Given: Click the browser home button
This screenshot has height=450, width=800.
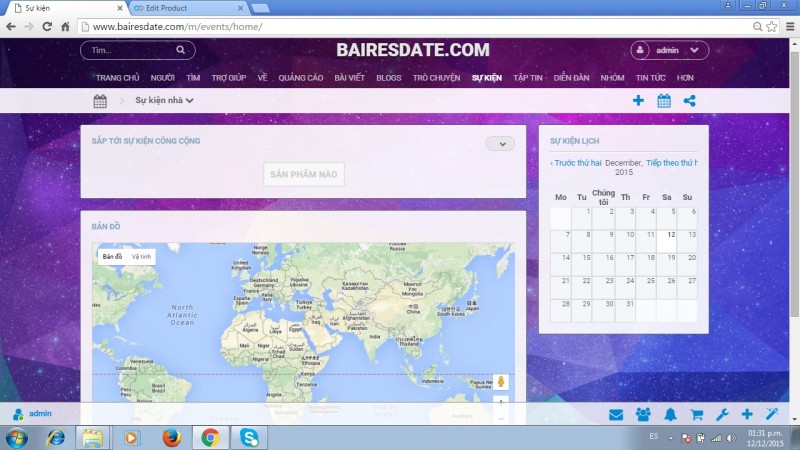Looking at the screenshot, I should 65,27.
